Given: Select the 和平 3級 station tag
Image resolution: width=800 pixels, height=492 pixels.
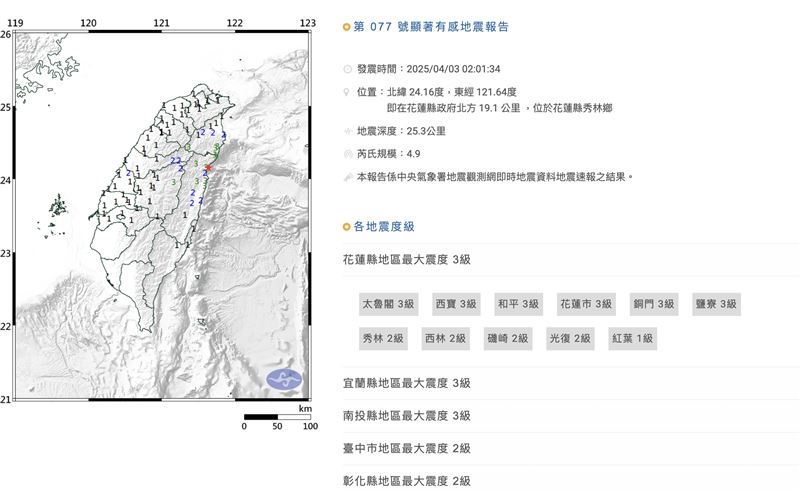Looking at the screenshot, I should 518,304.
